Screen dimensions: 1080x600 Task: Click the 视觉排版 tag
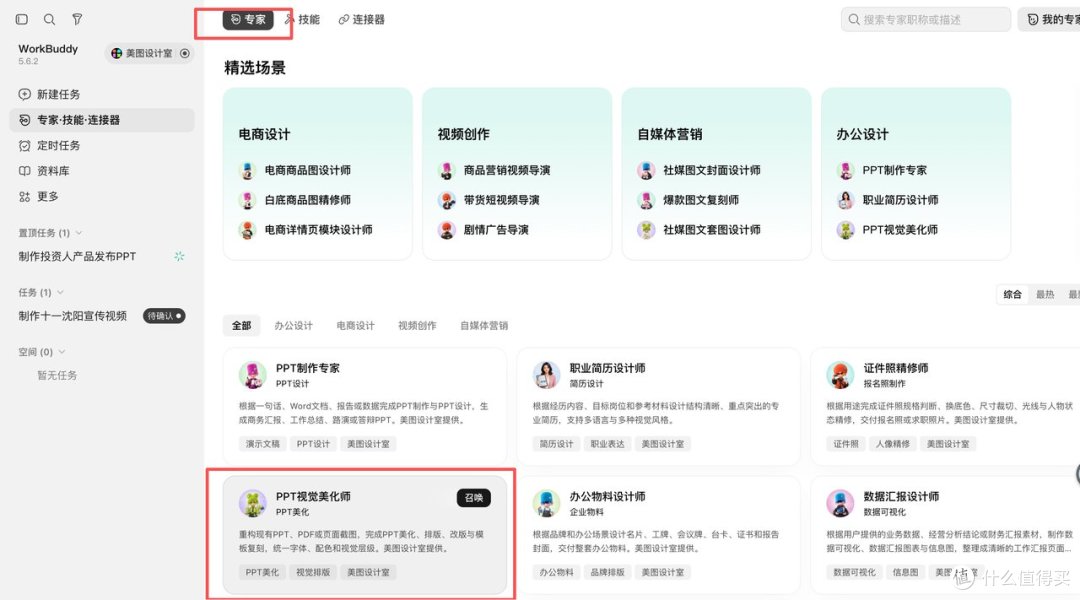(x=313, y=572)
